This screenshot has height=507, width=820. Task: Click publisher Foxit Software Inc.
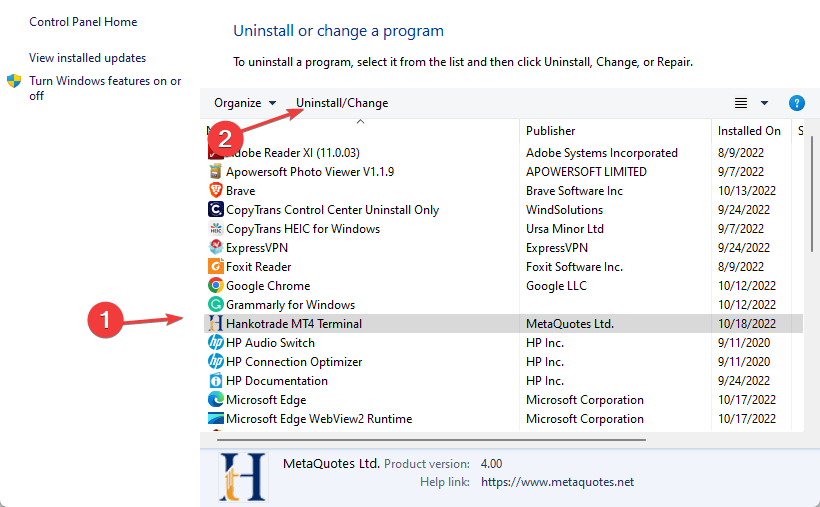(574, 266)
